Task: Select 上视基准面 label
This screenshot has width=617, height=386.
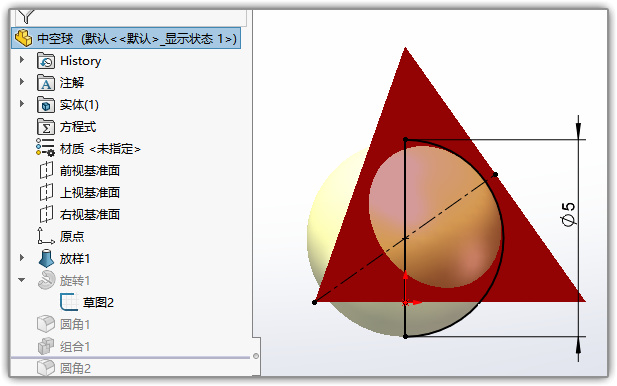Action: tap(90, 193)
